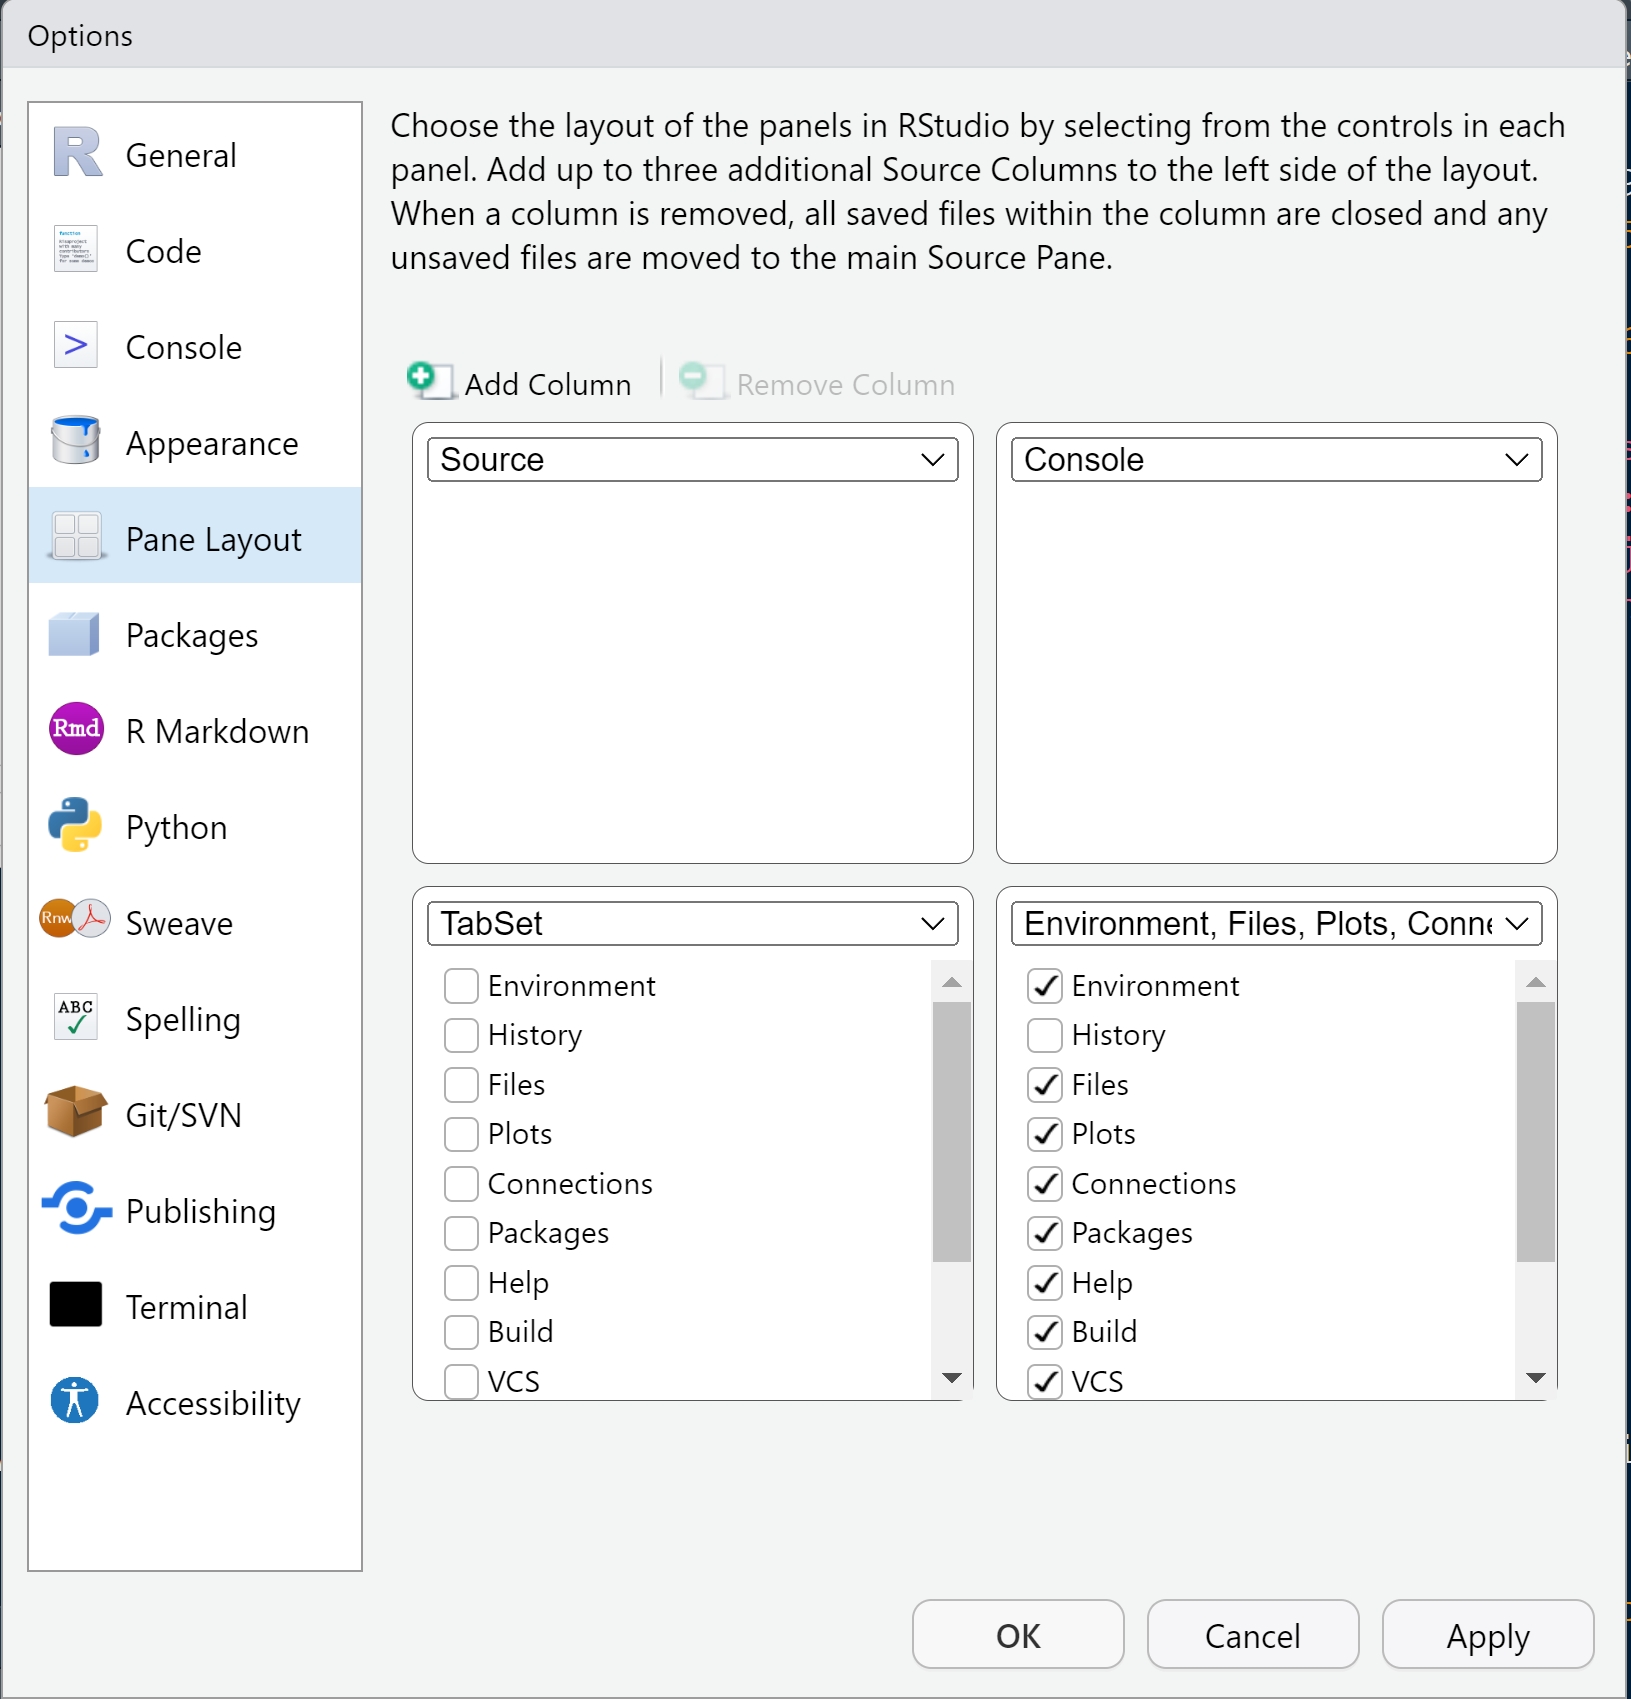Select the Appearance paint bucket icon
1631x1699 pixels.
75,441
